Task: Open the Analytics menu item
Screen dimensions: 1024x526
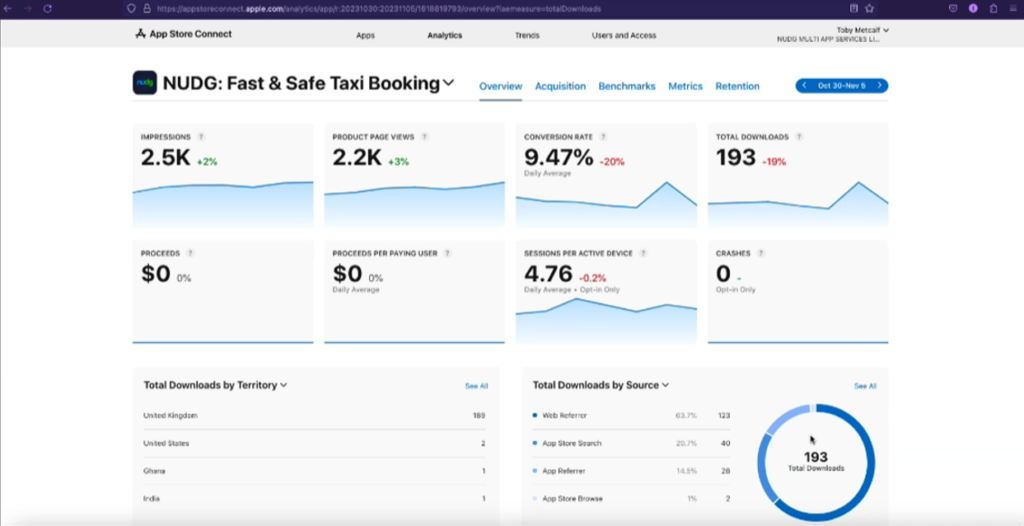Action: coord(445,35)
